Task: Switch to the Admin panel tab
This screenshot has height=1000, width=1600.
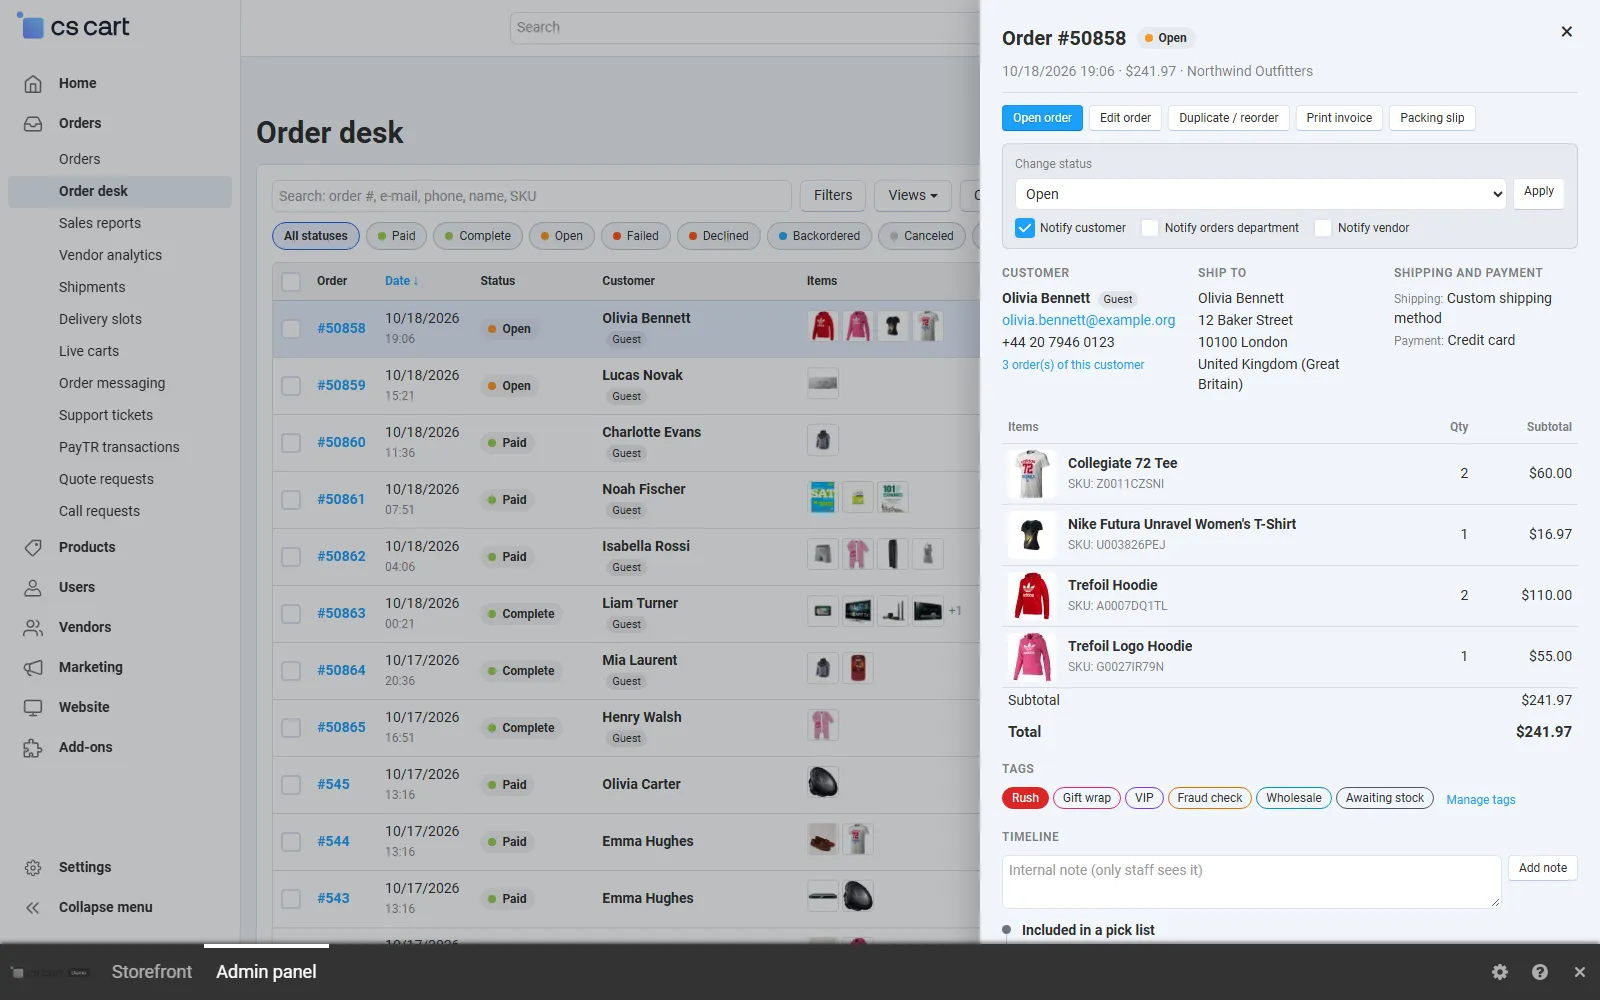Action: pyautogui.click(x=266, y=972)
